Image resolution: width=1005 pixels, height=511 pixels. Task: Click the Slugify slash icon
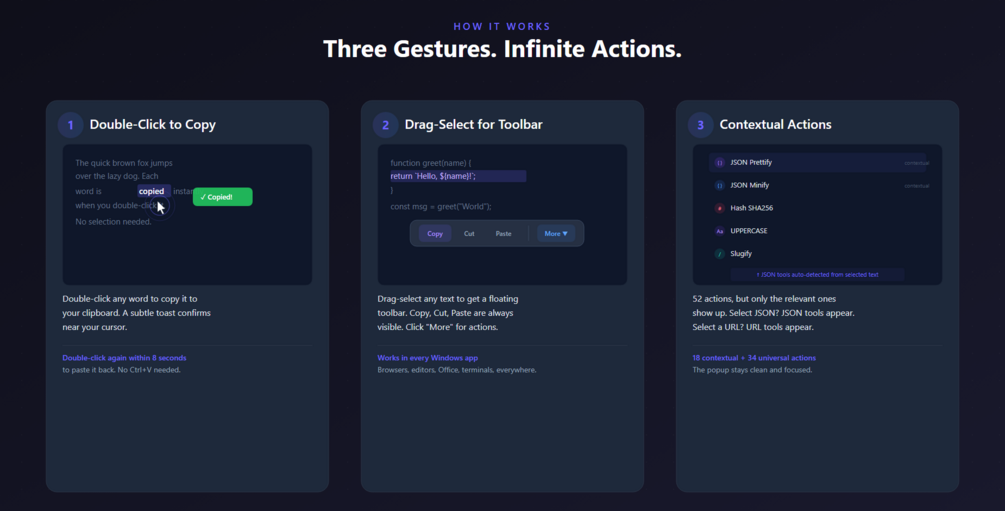(x=719, y=254)
